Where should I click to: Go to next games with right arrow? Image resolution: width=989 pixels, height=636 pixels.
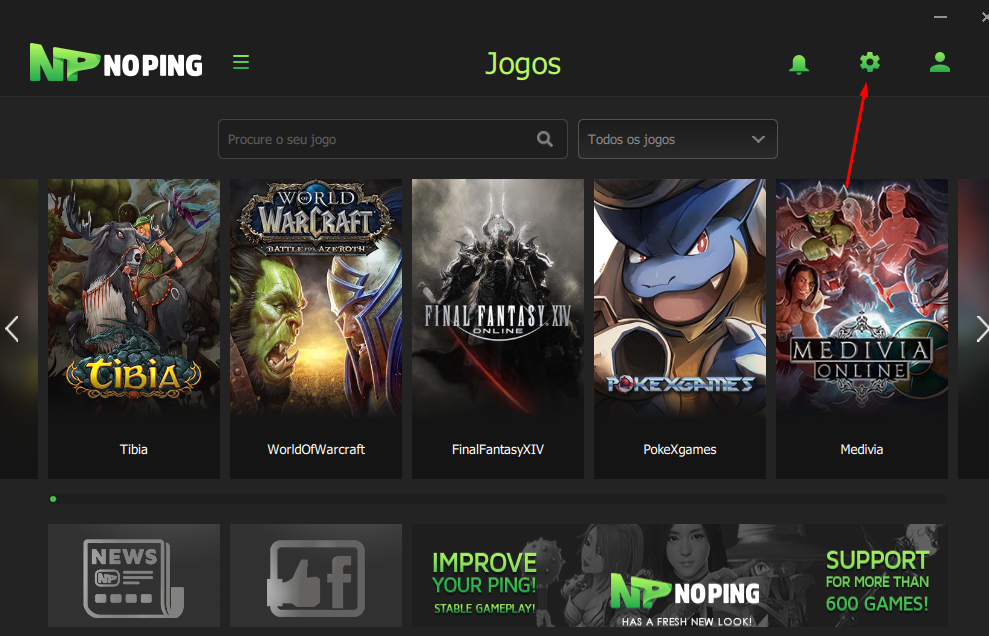coord(981,329)
